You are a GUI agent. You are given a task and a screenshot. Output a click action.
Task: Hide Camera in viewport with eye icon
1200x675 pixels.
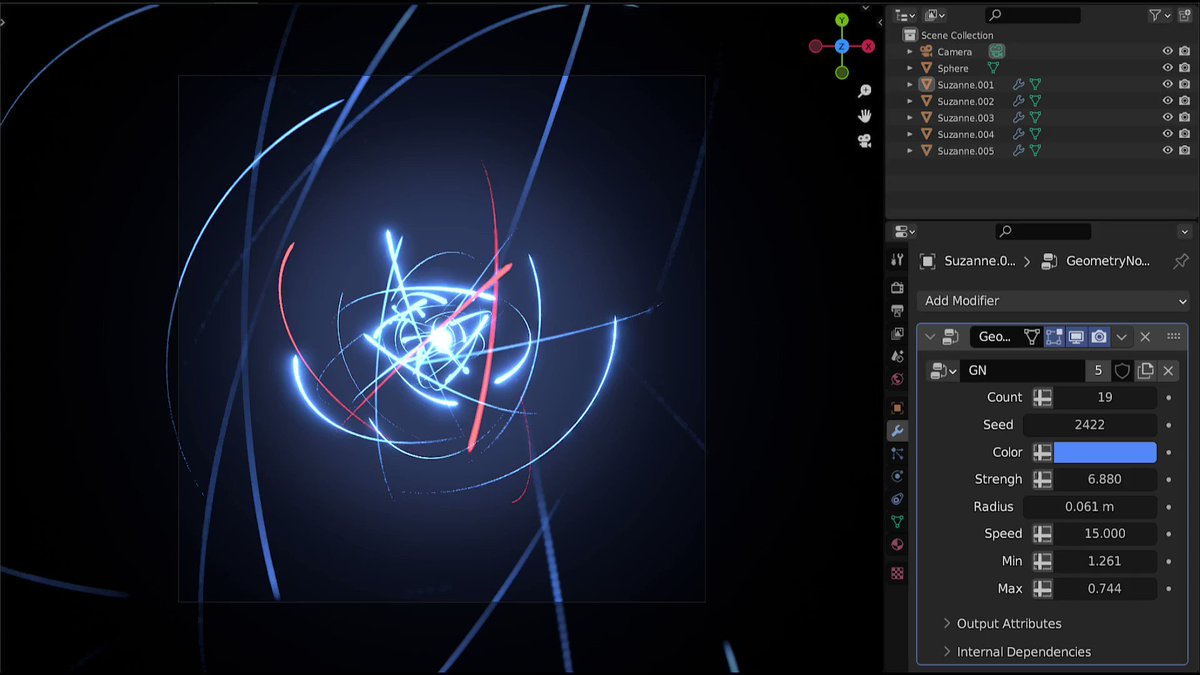(1167, 52)
